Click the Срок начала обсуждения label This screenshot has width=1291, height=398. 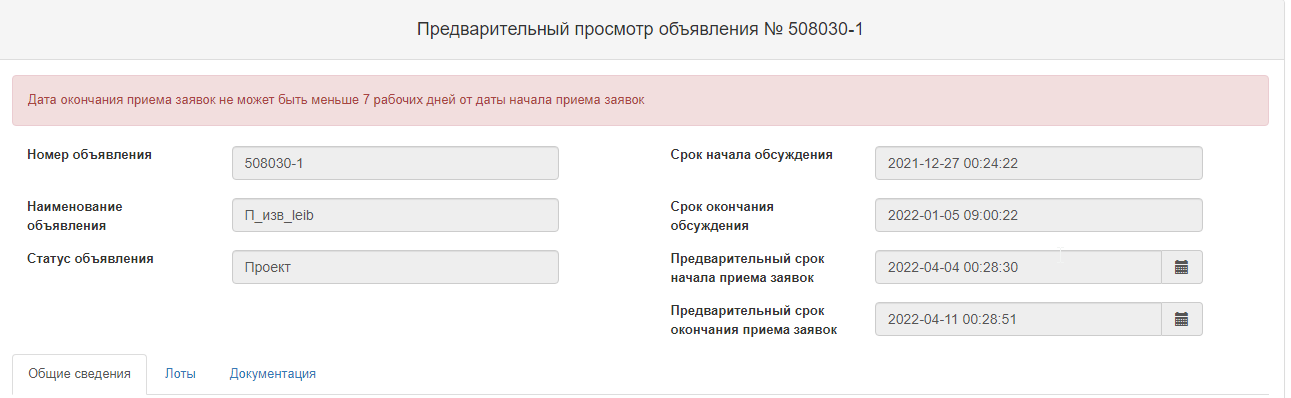751,155
